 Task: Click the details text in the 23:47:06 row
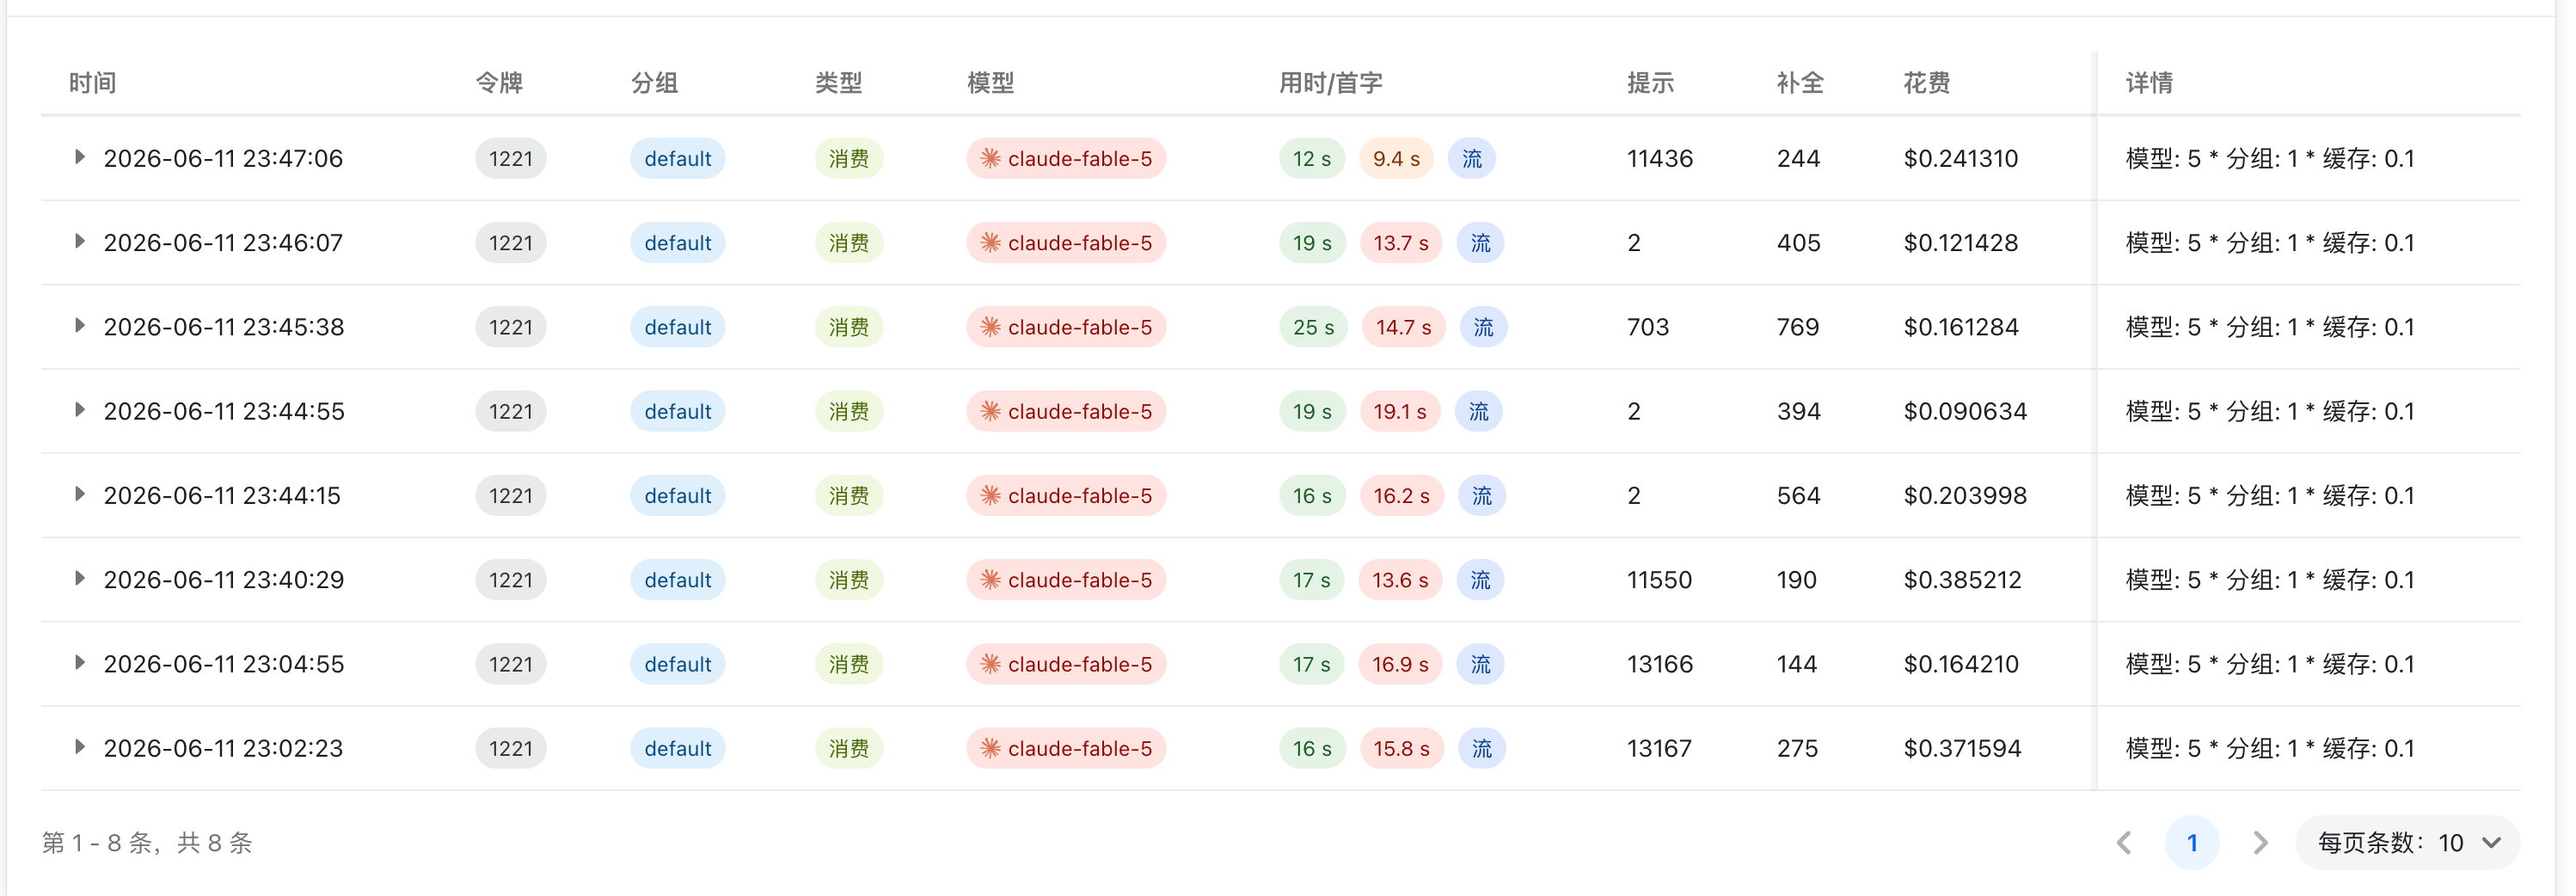click(x=2269, y=158)
